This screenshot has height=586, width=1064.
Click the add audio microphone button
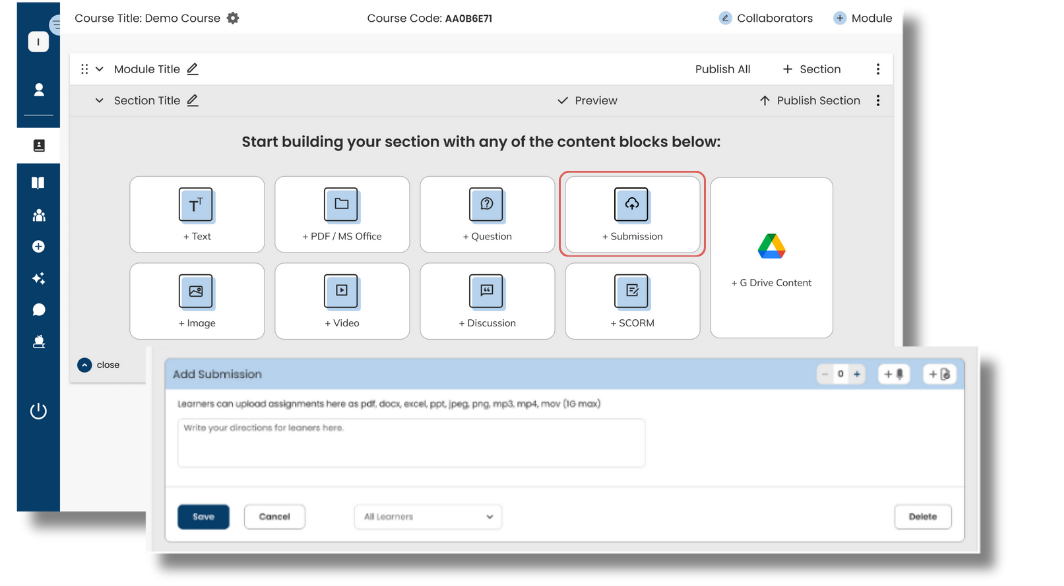tap(894, 374)
